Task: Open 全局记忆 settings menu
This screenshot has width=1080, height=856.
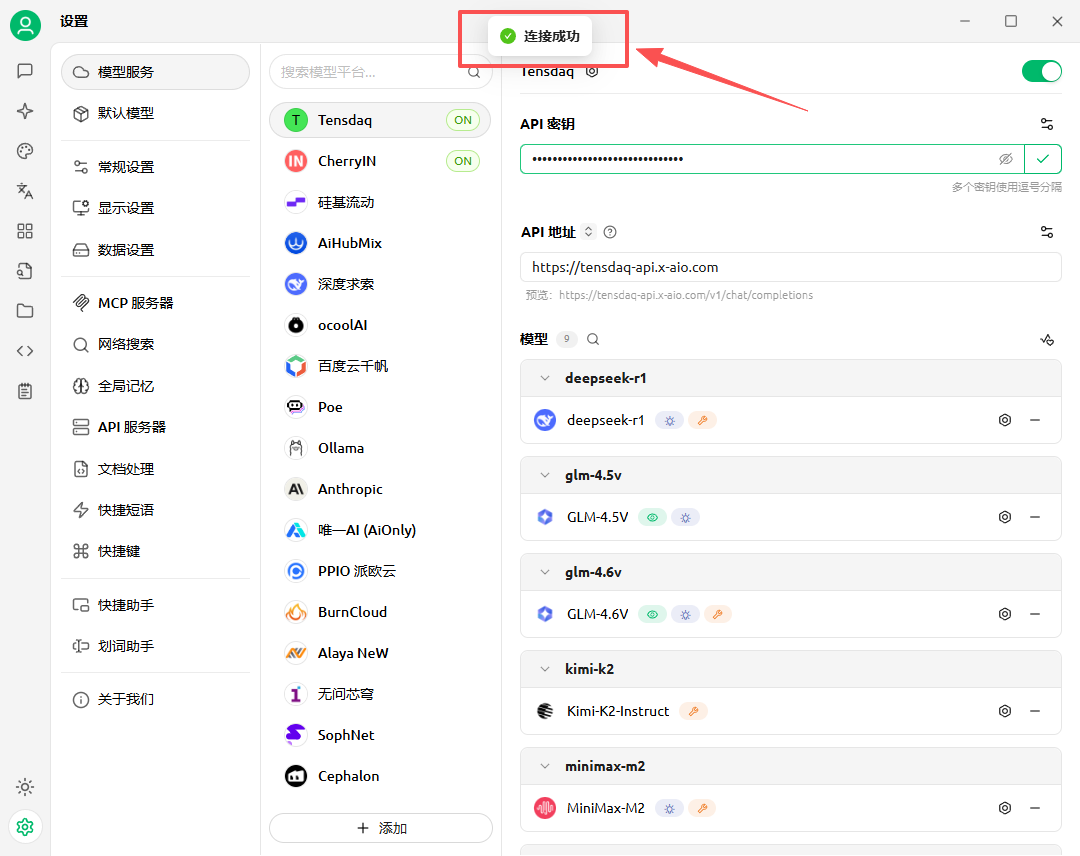Action: pos(155,386)
